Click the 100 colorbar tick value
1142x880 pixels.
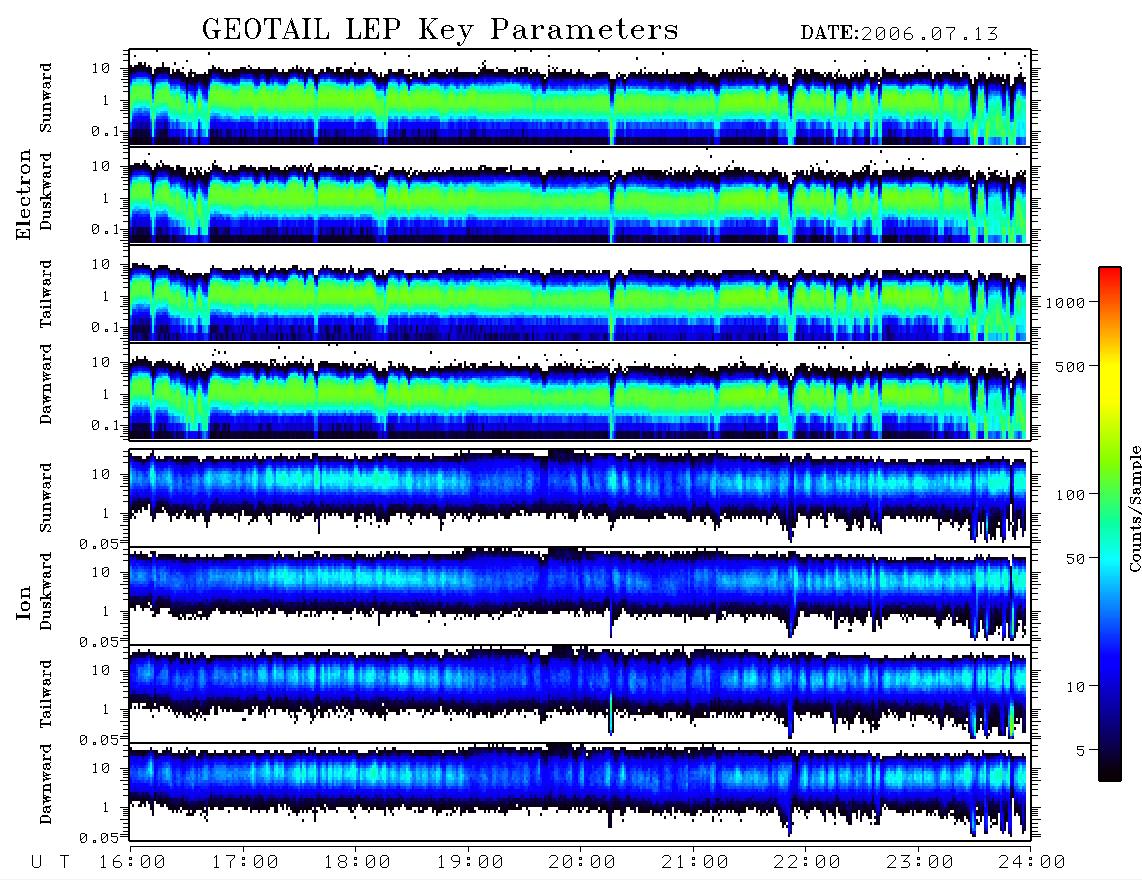[1070, 495]
